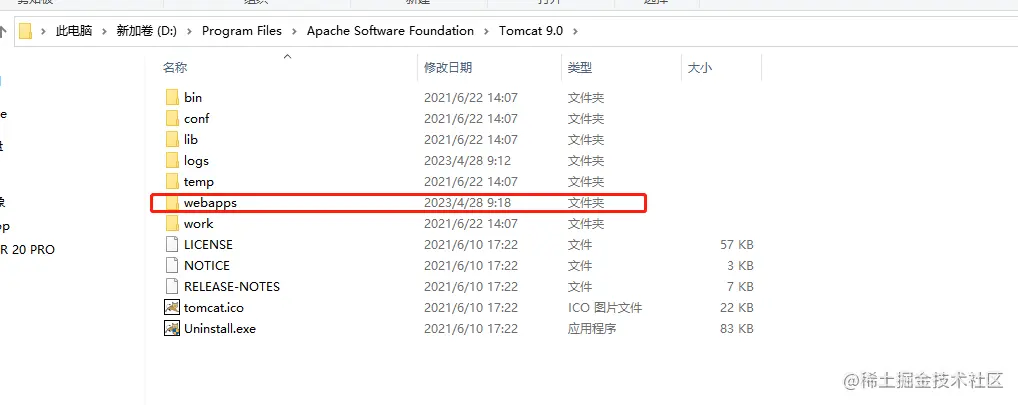Screen dimensions: 1018x405
Task: Click the webapps date 2023/4/28 9:18
Action: pos(467,202)
